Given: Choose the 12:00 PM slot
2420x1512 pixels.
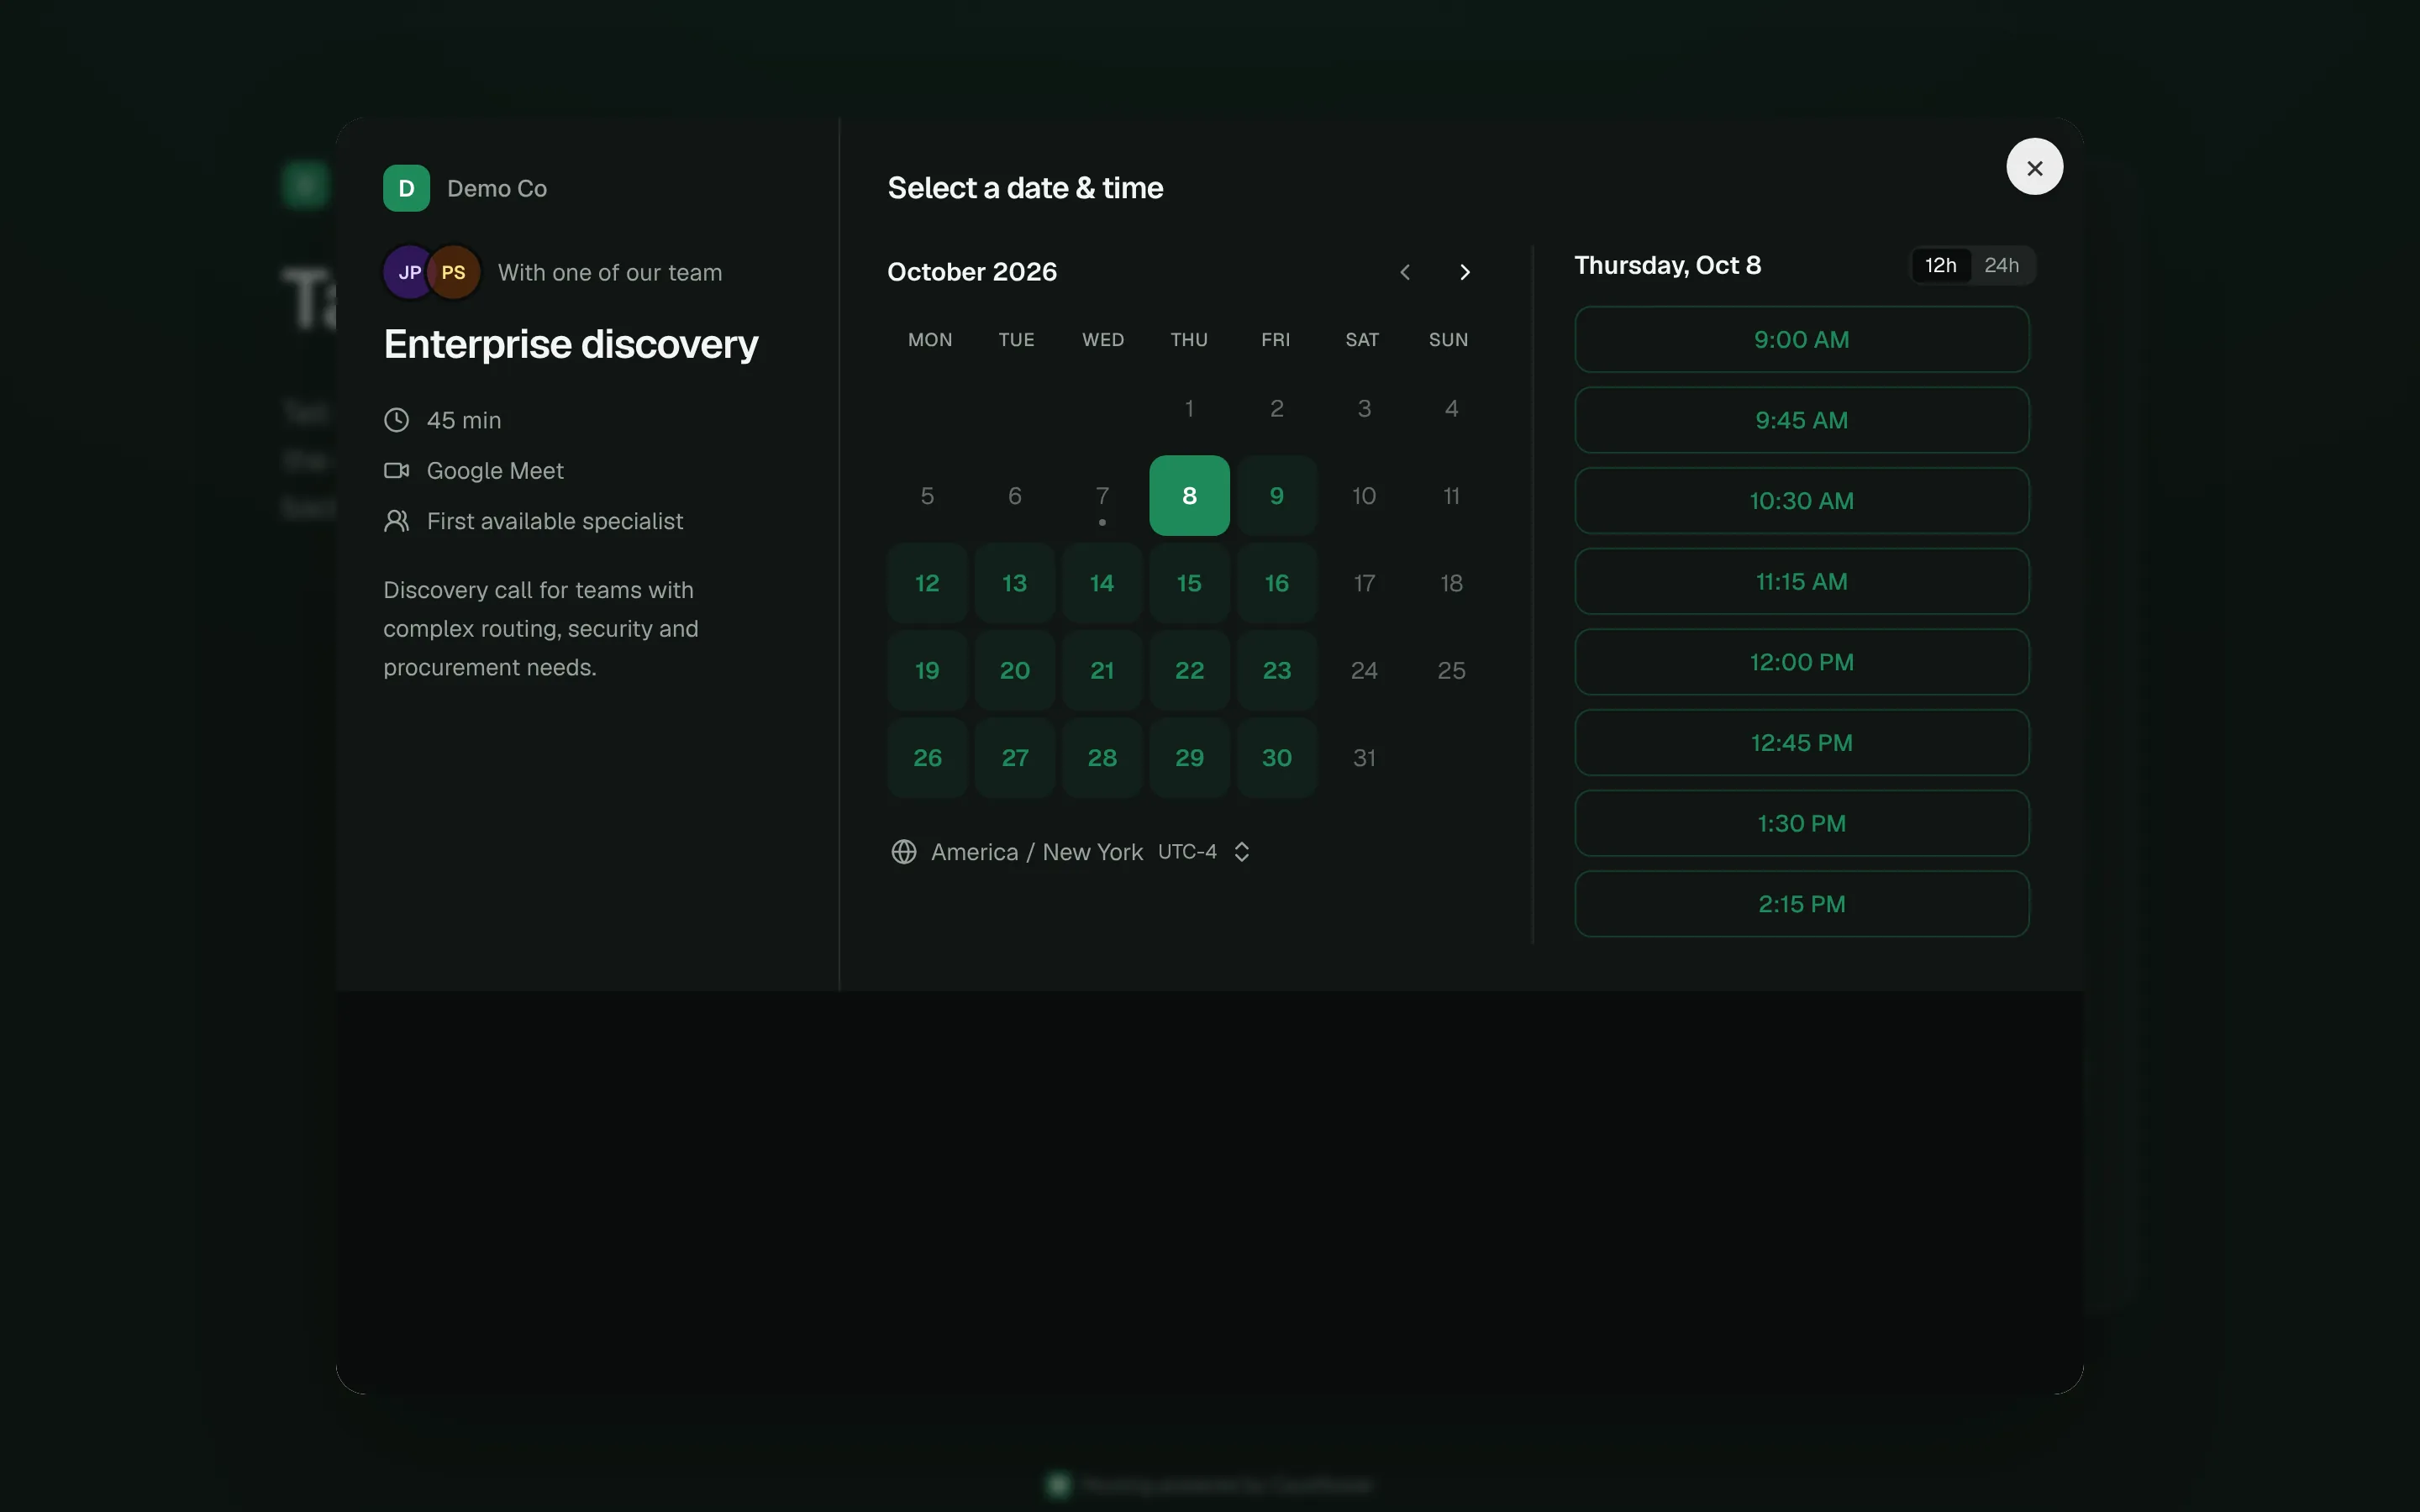Looking at the screenshot, I should pos(1801,662).
